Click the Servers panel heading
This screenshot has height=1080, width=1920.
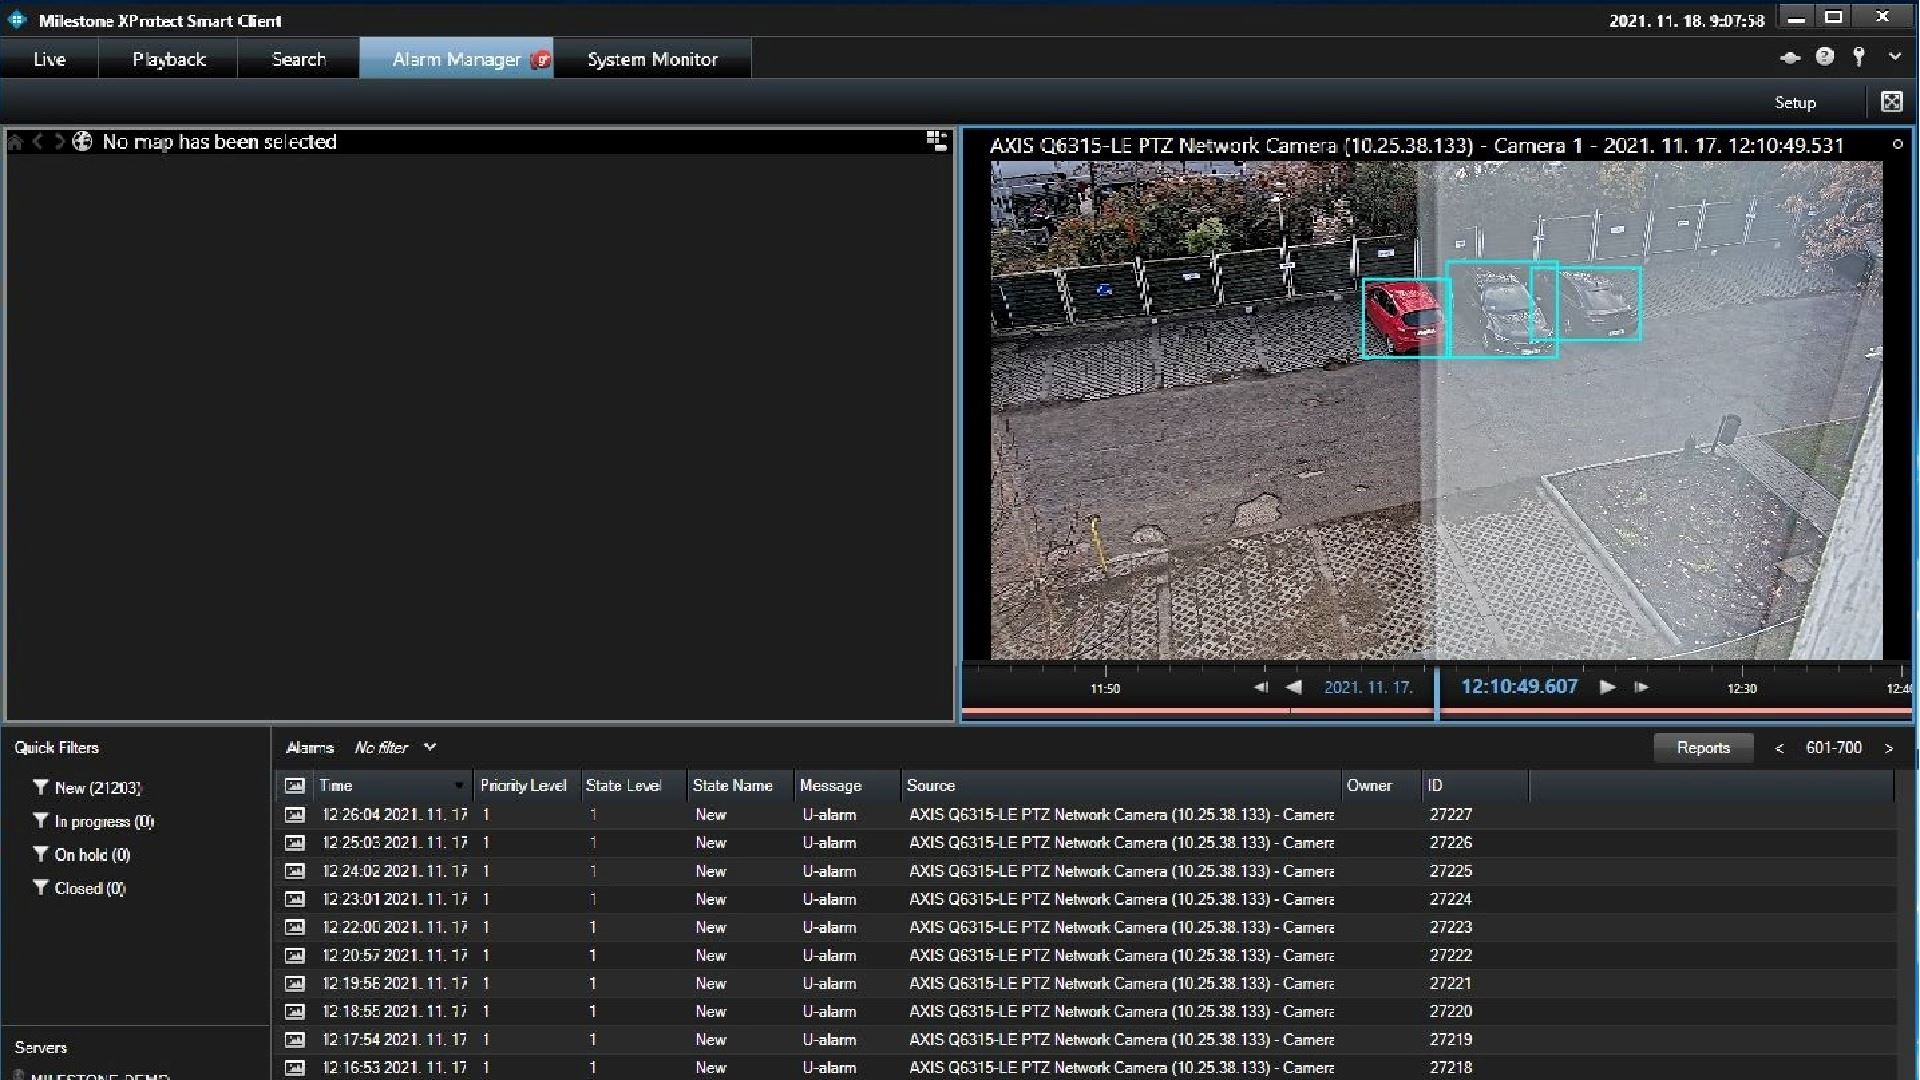coord(41,1047)
